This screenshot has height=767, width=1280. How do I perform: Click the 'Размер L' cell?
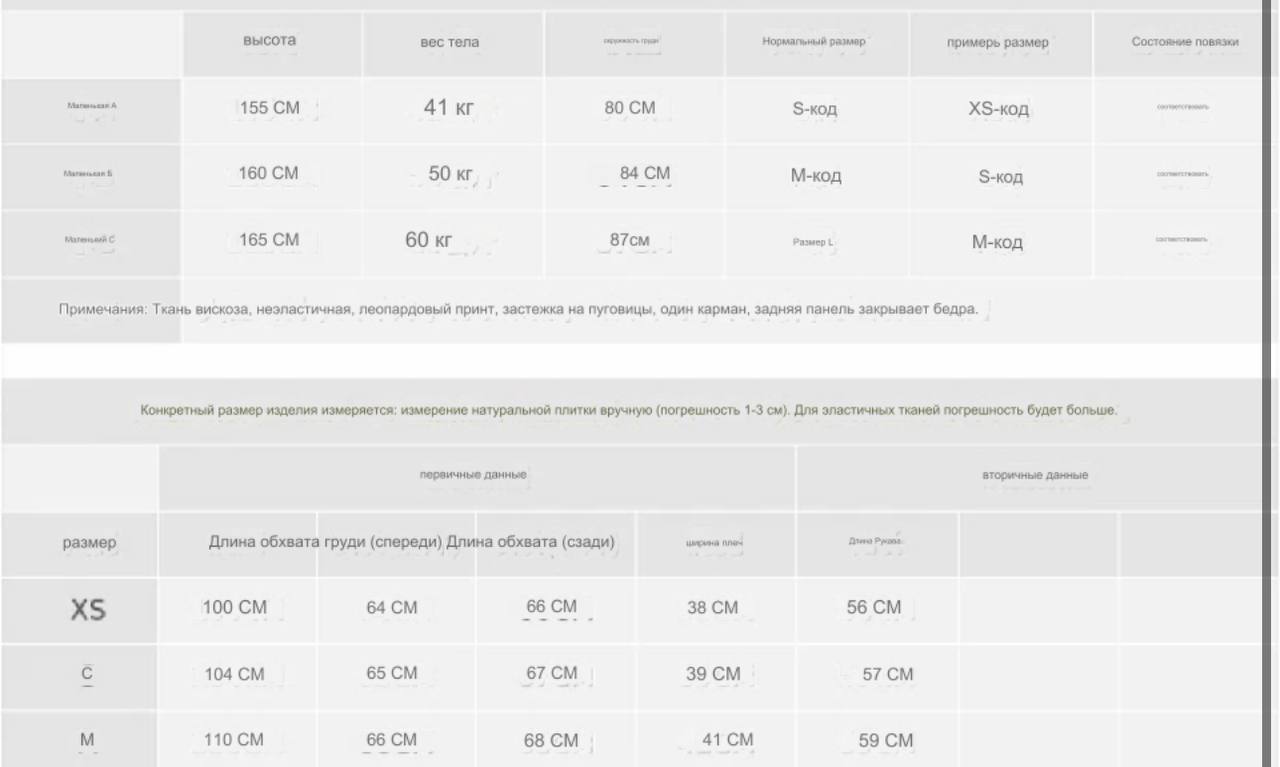point(815,241)
